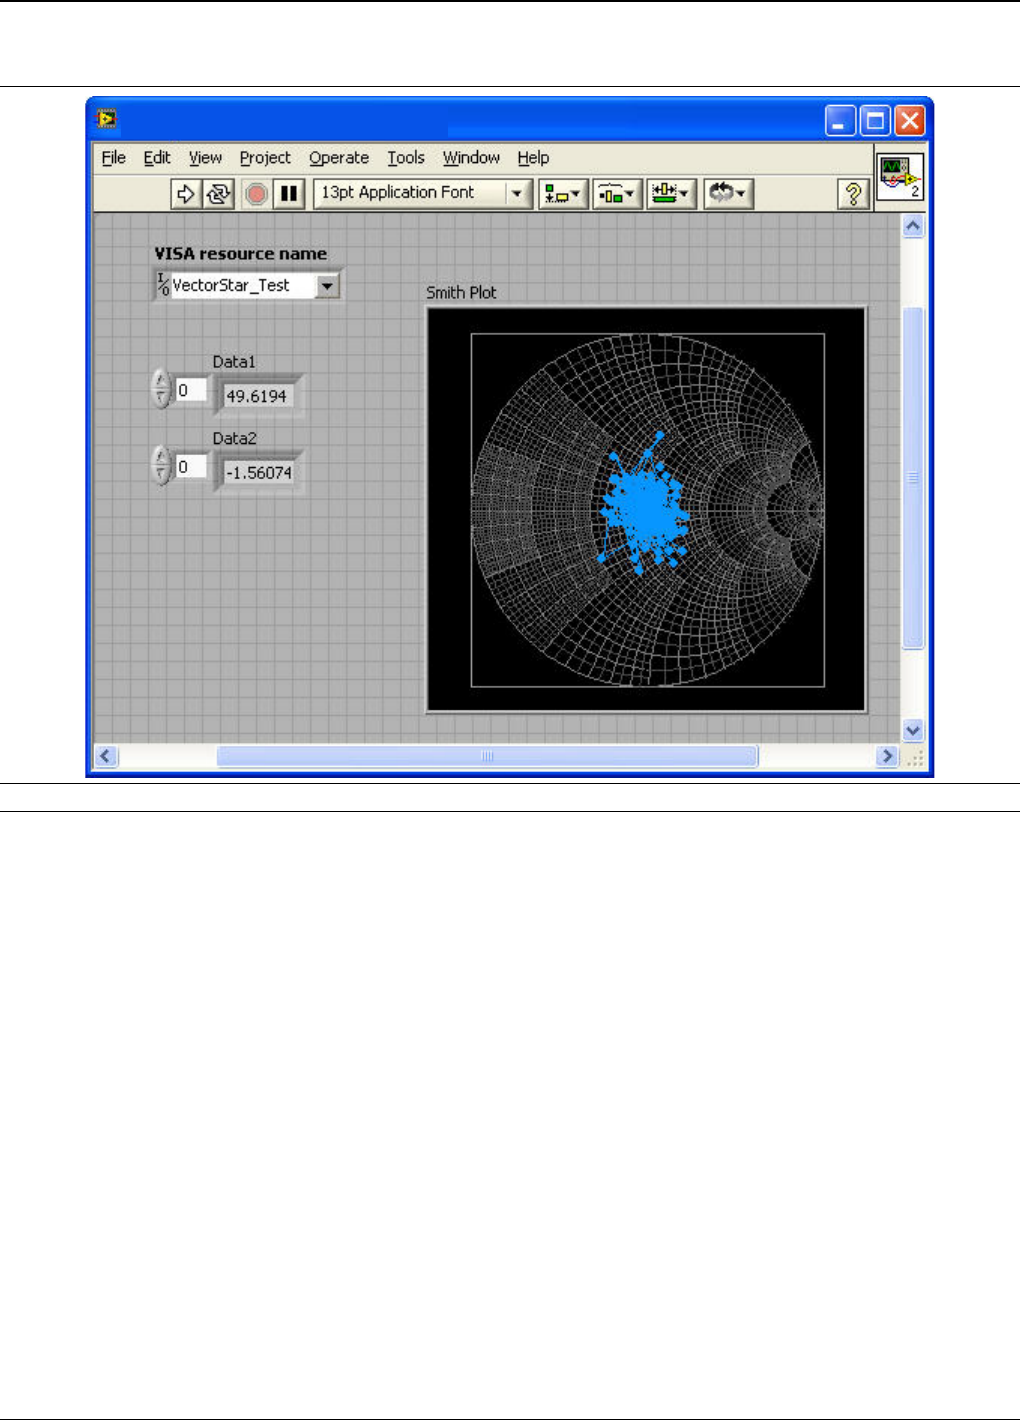Click the vertical scrollbar up arrow
This screenshot has height=1420, width=1020.
[x=912, y=226]
